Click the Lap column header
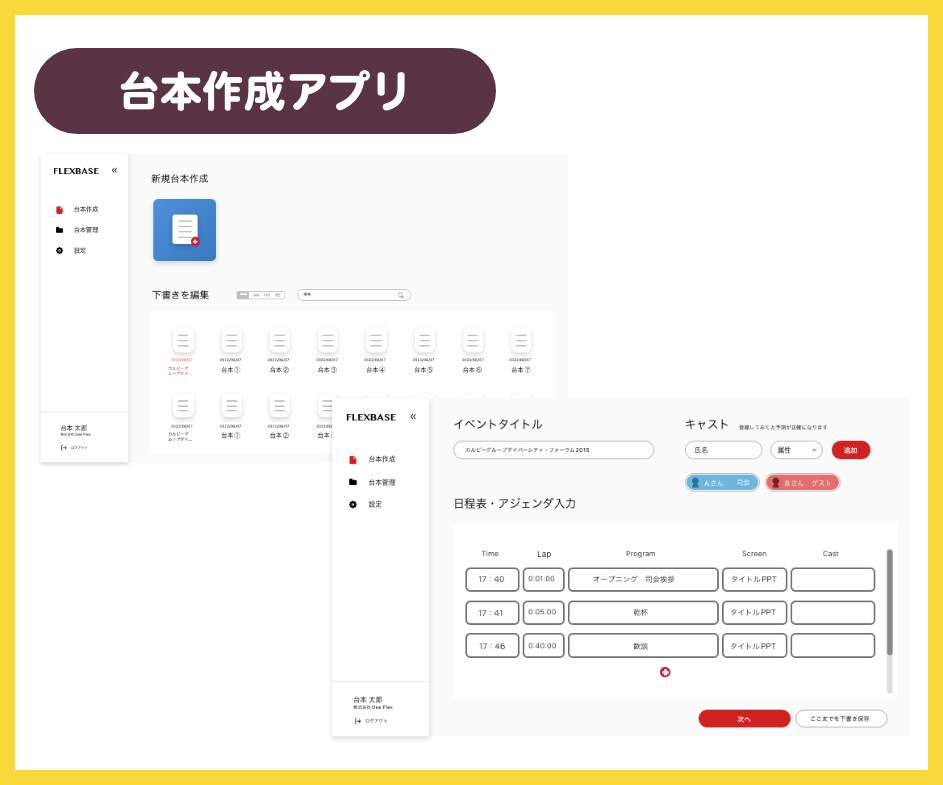The height and width of the screenshot is (785, 943). (x=544, y=554)
